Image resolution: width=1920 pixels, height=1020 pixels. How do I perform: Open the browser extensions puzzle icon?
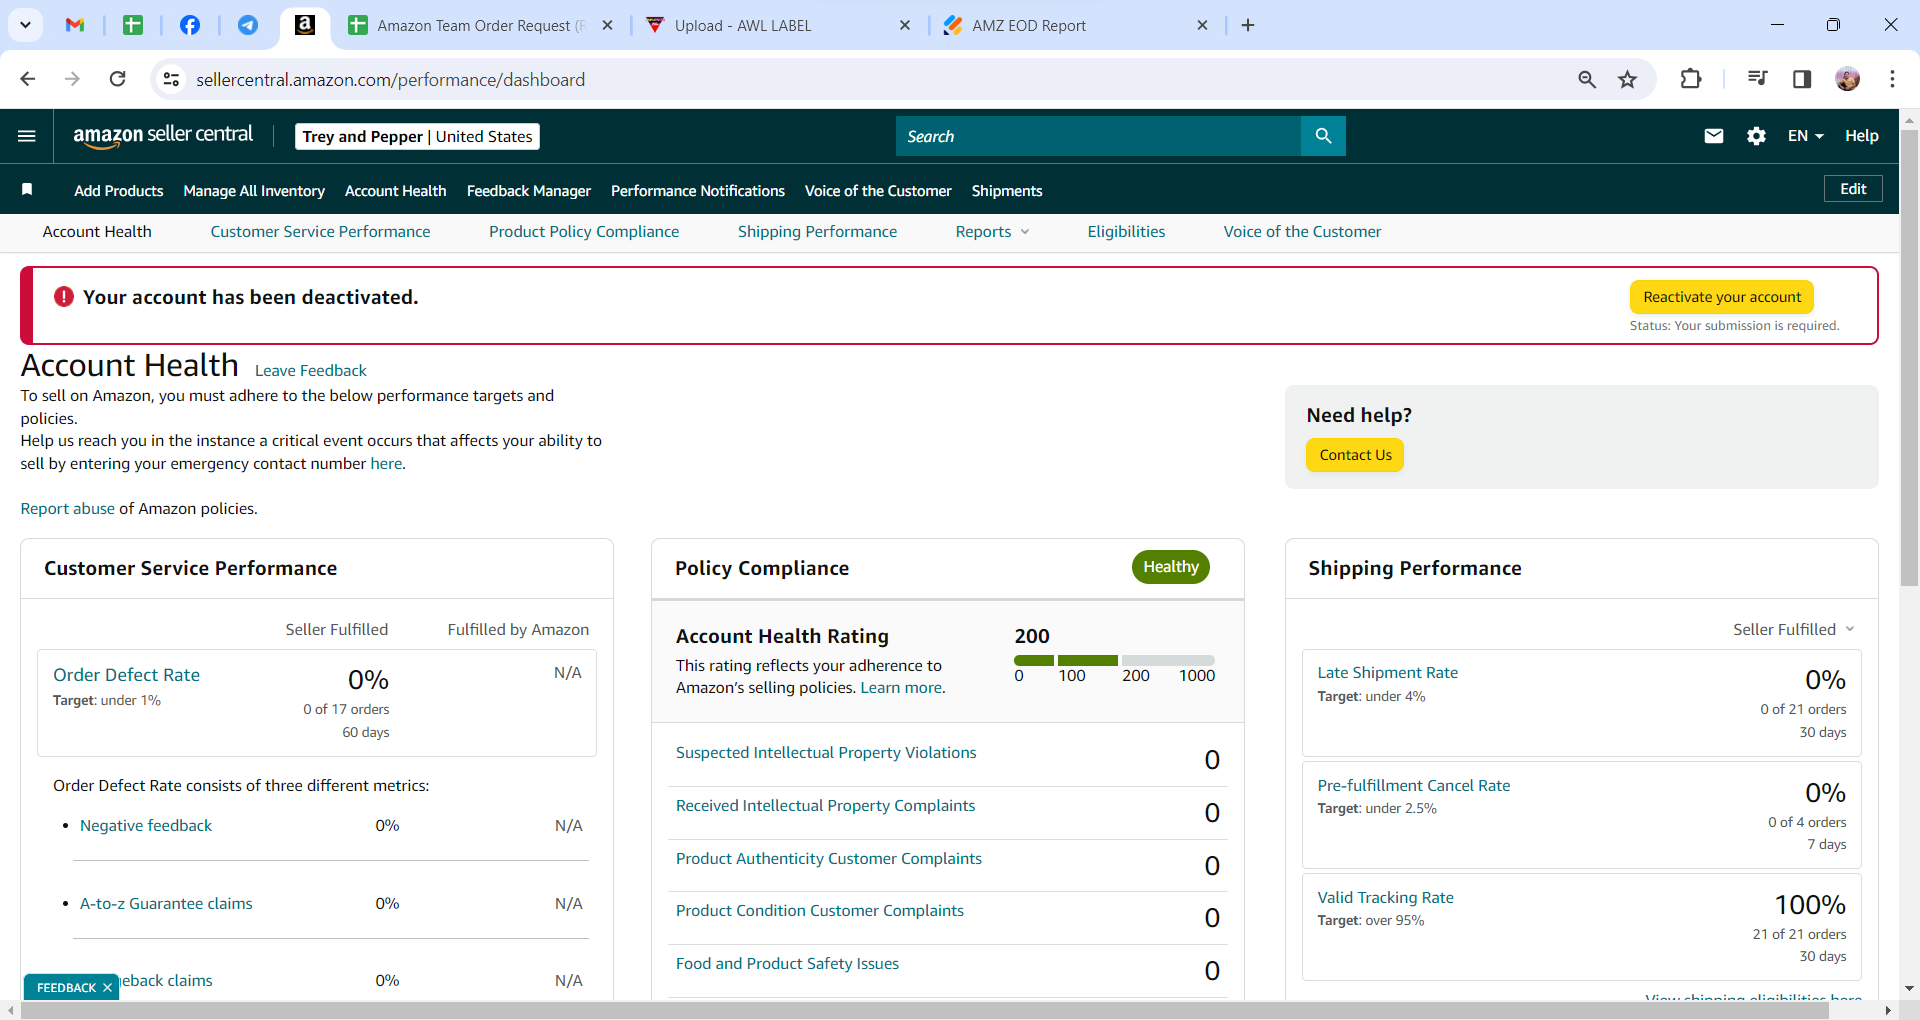pos(1691,79)
